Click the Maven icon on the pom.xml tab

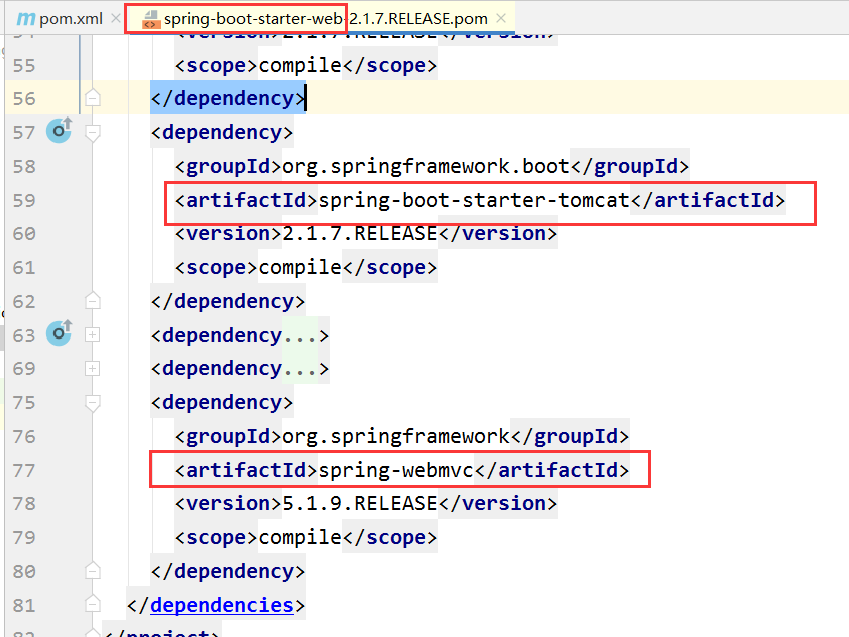click(x=25, y=19)
